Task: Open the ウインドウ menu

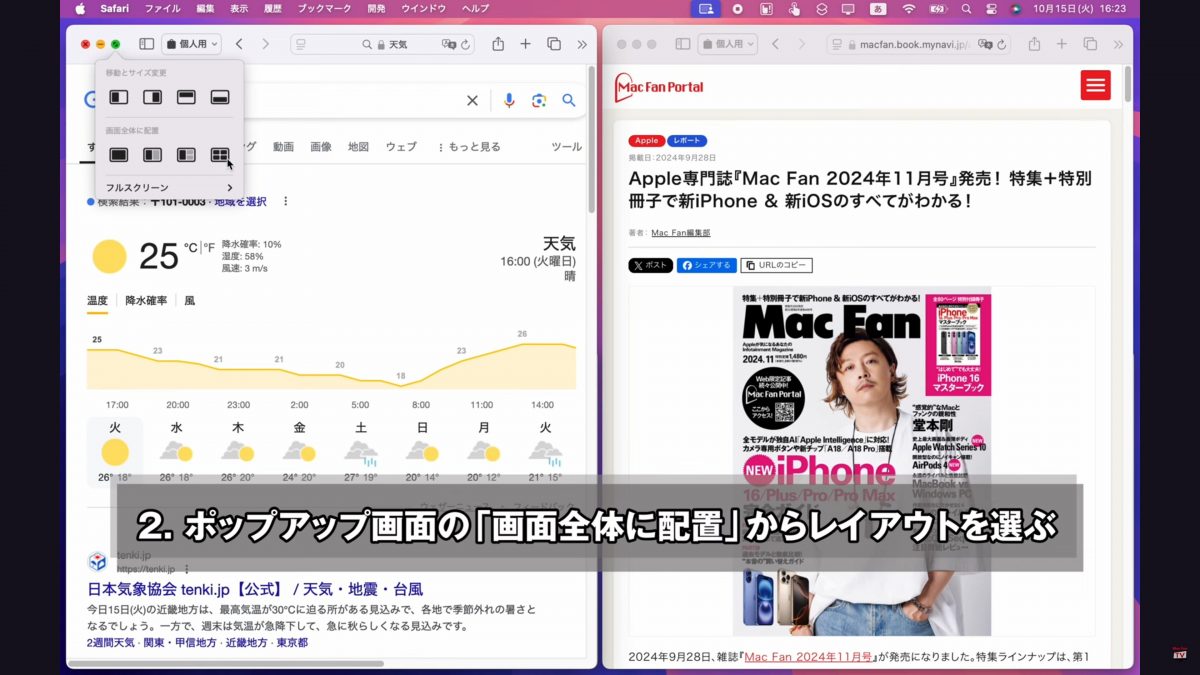Action: 422,9
